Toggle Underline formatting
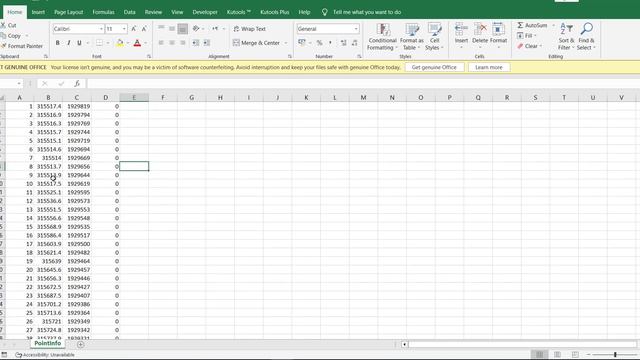 pos(79,43)
